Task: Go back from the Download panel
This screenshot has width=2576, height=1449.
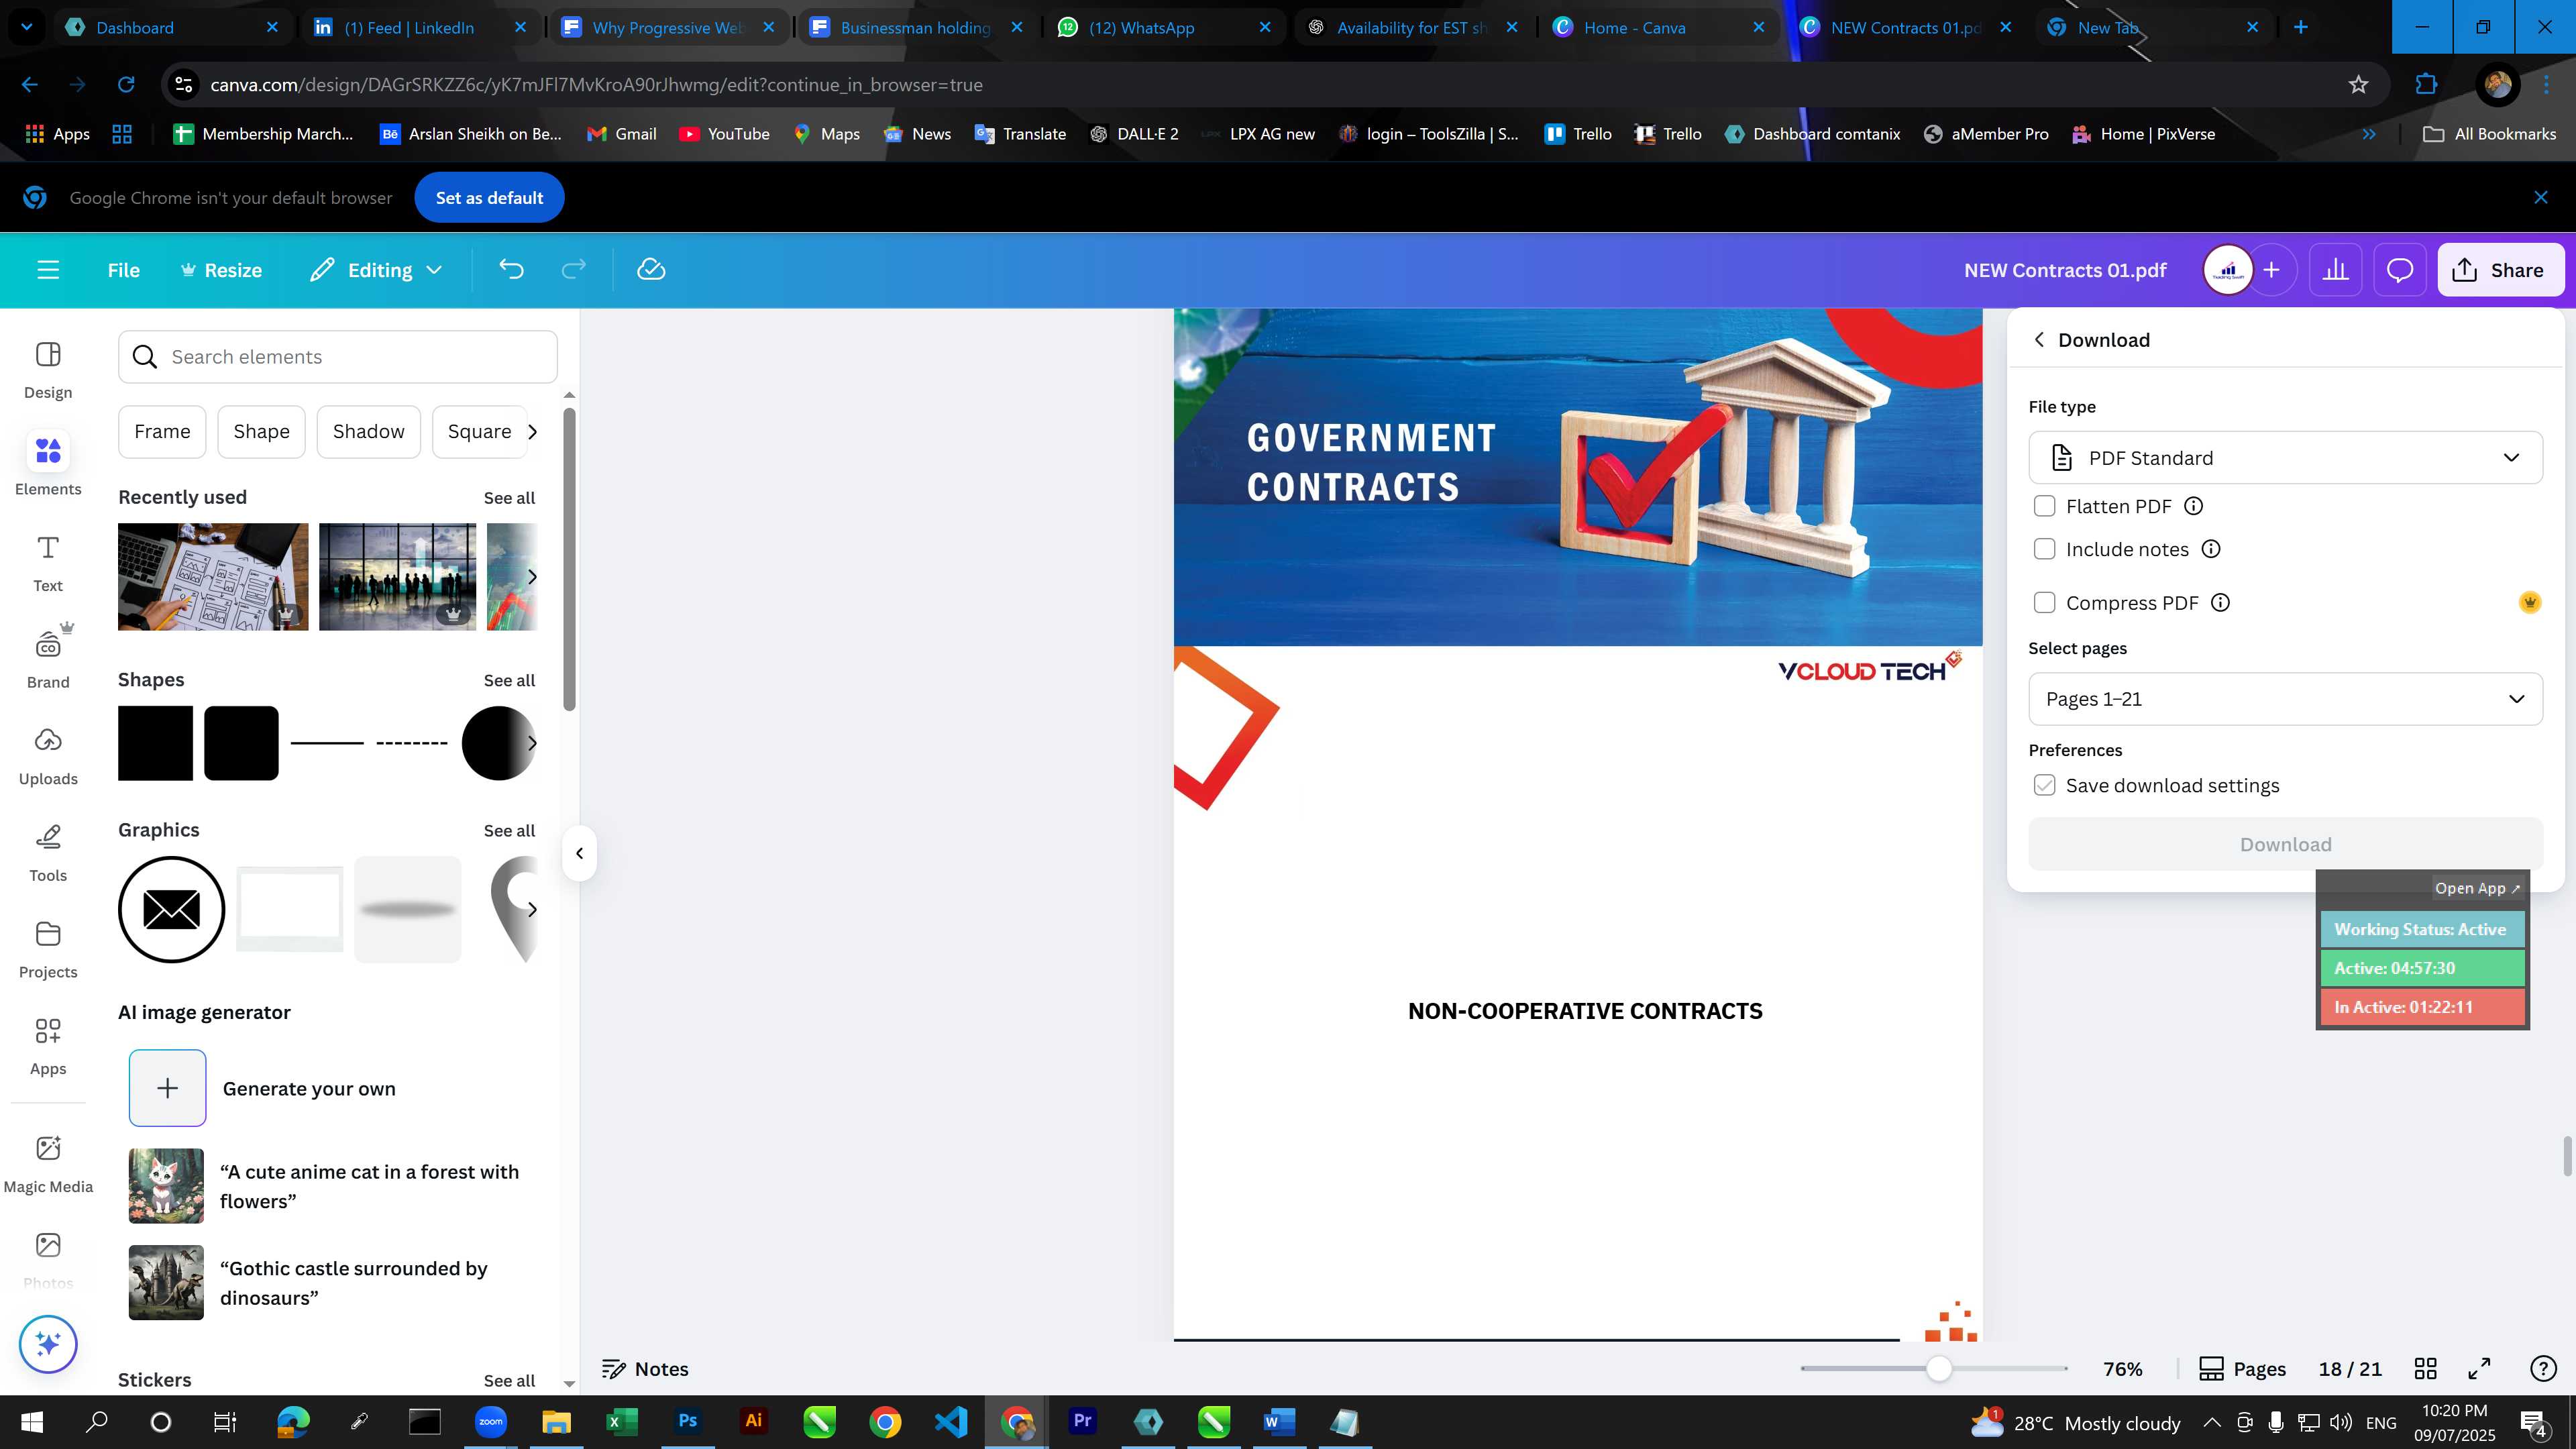Action: pos(2039,340)
